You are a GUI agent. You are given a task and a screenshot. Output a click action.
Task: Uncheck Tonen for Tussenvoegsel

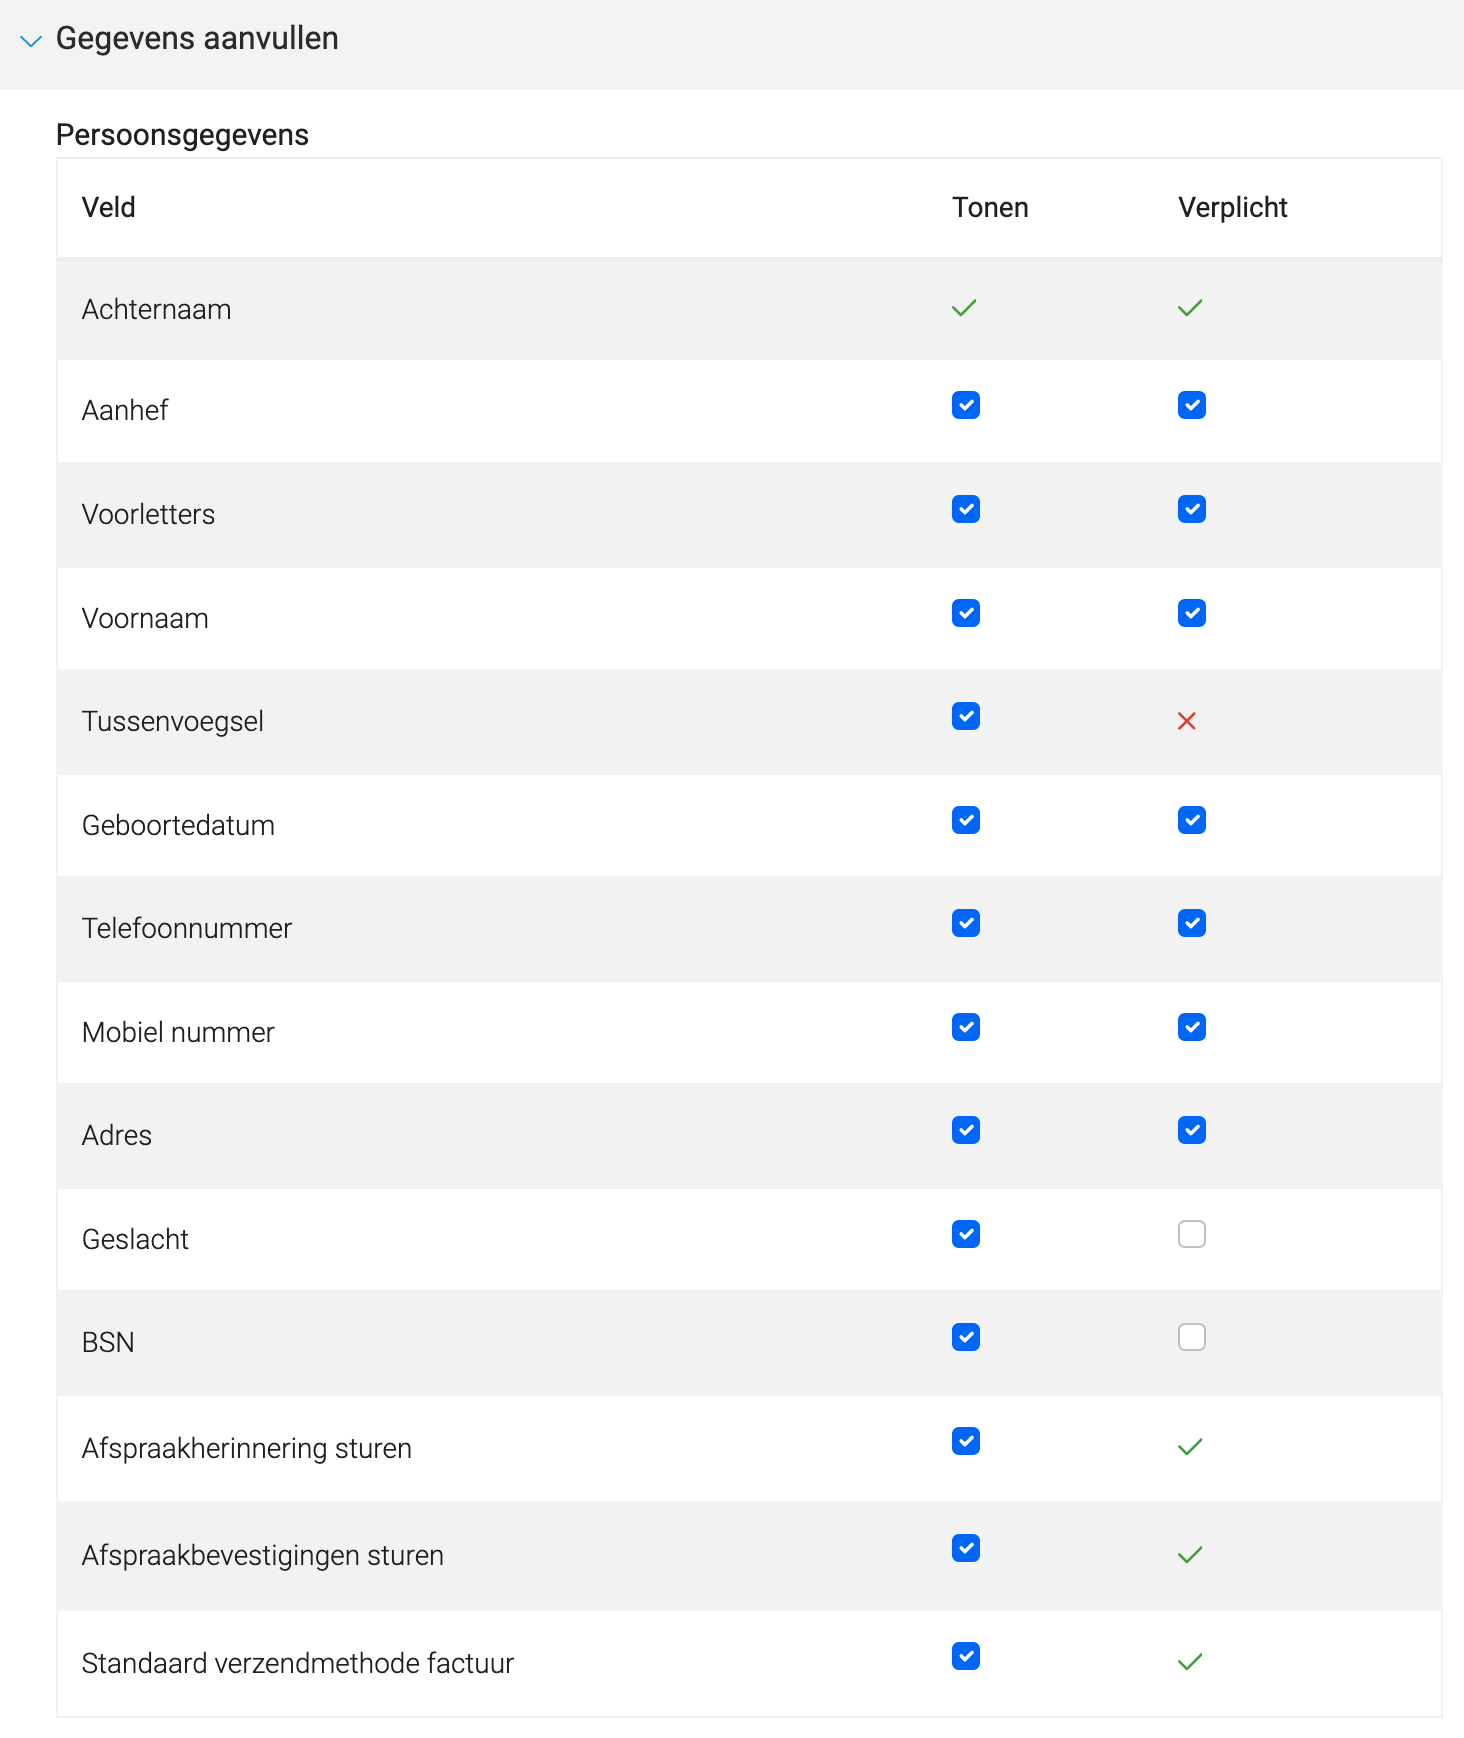pyautogui.click(x=966, y=716)
